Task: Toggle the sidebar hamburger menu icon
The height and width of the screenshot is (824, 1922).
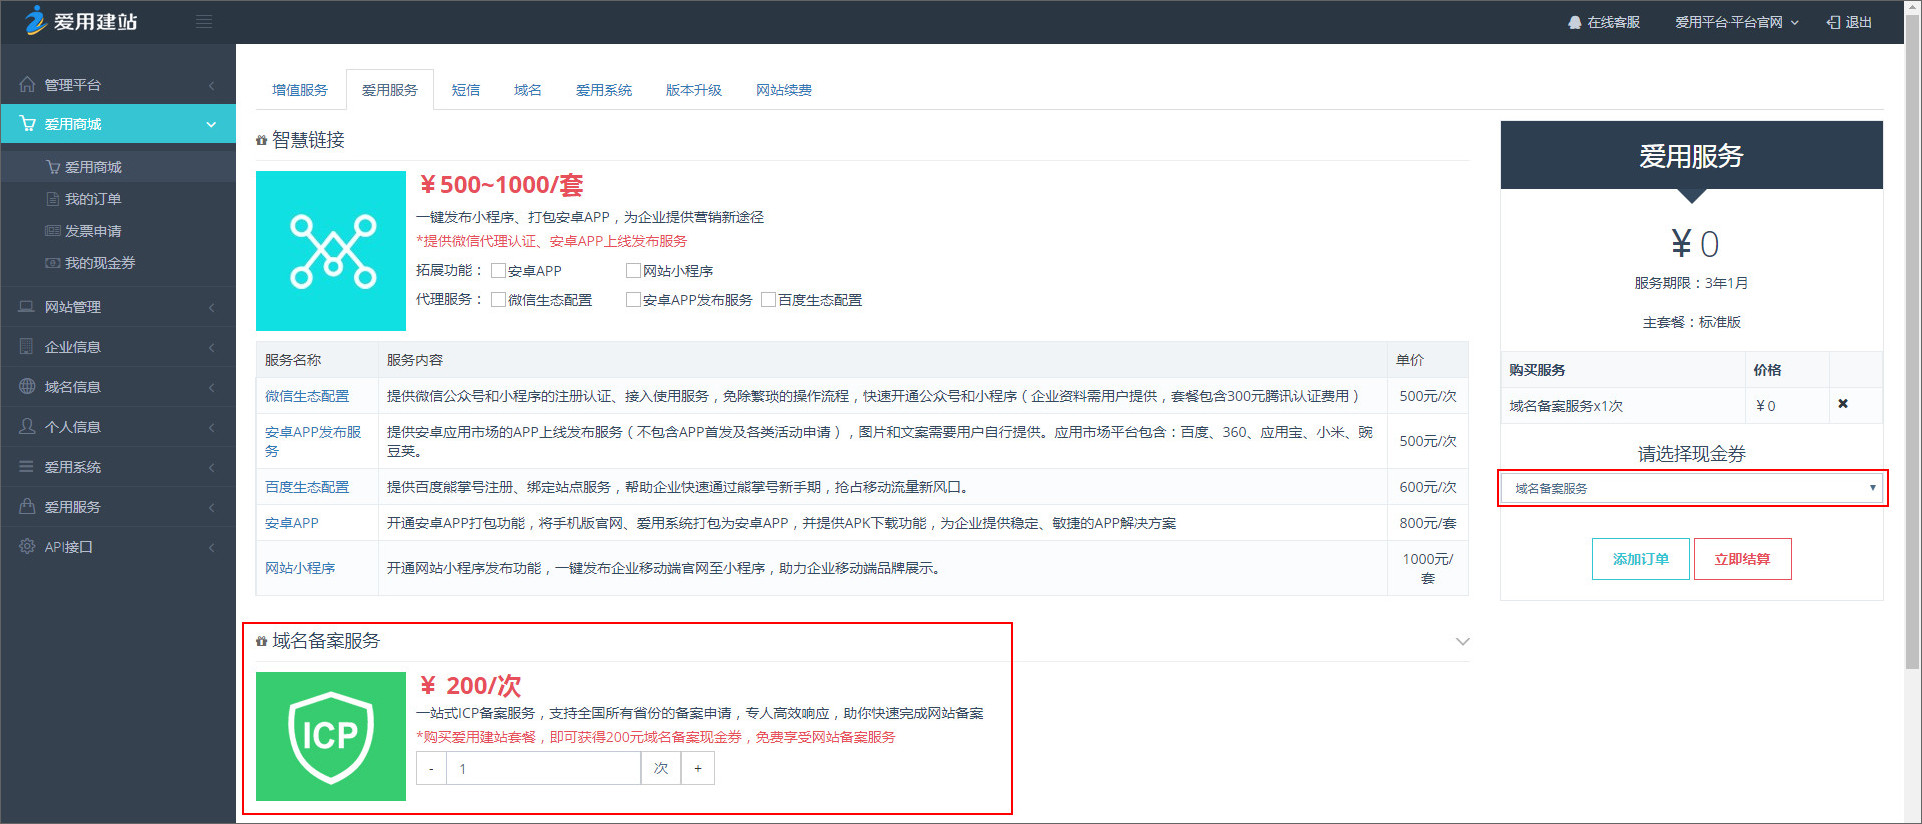Action: [204, 21]
